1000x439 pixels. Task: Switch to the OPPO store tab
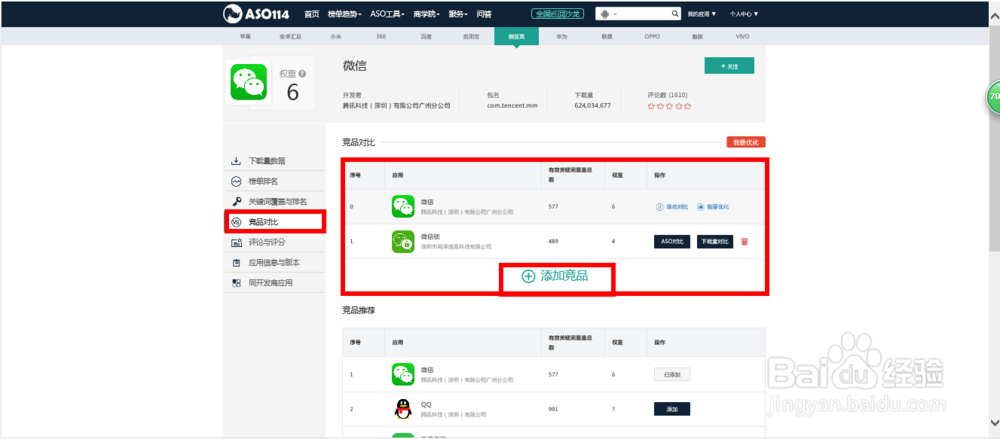pyautogui.click(x=652, y=37)
